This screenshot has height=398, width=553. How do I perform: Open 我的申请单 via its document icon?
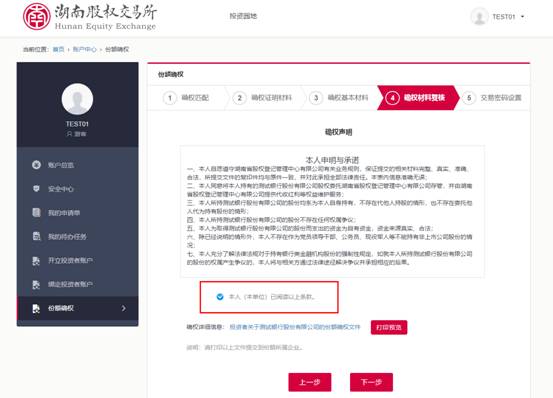(x=36, y=212)
